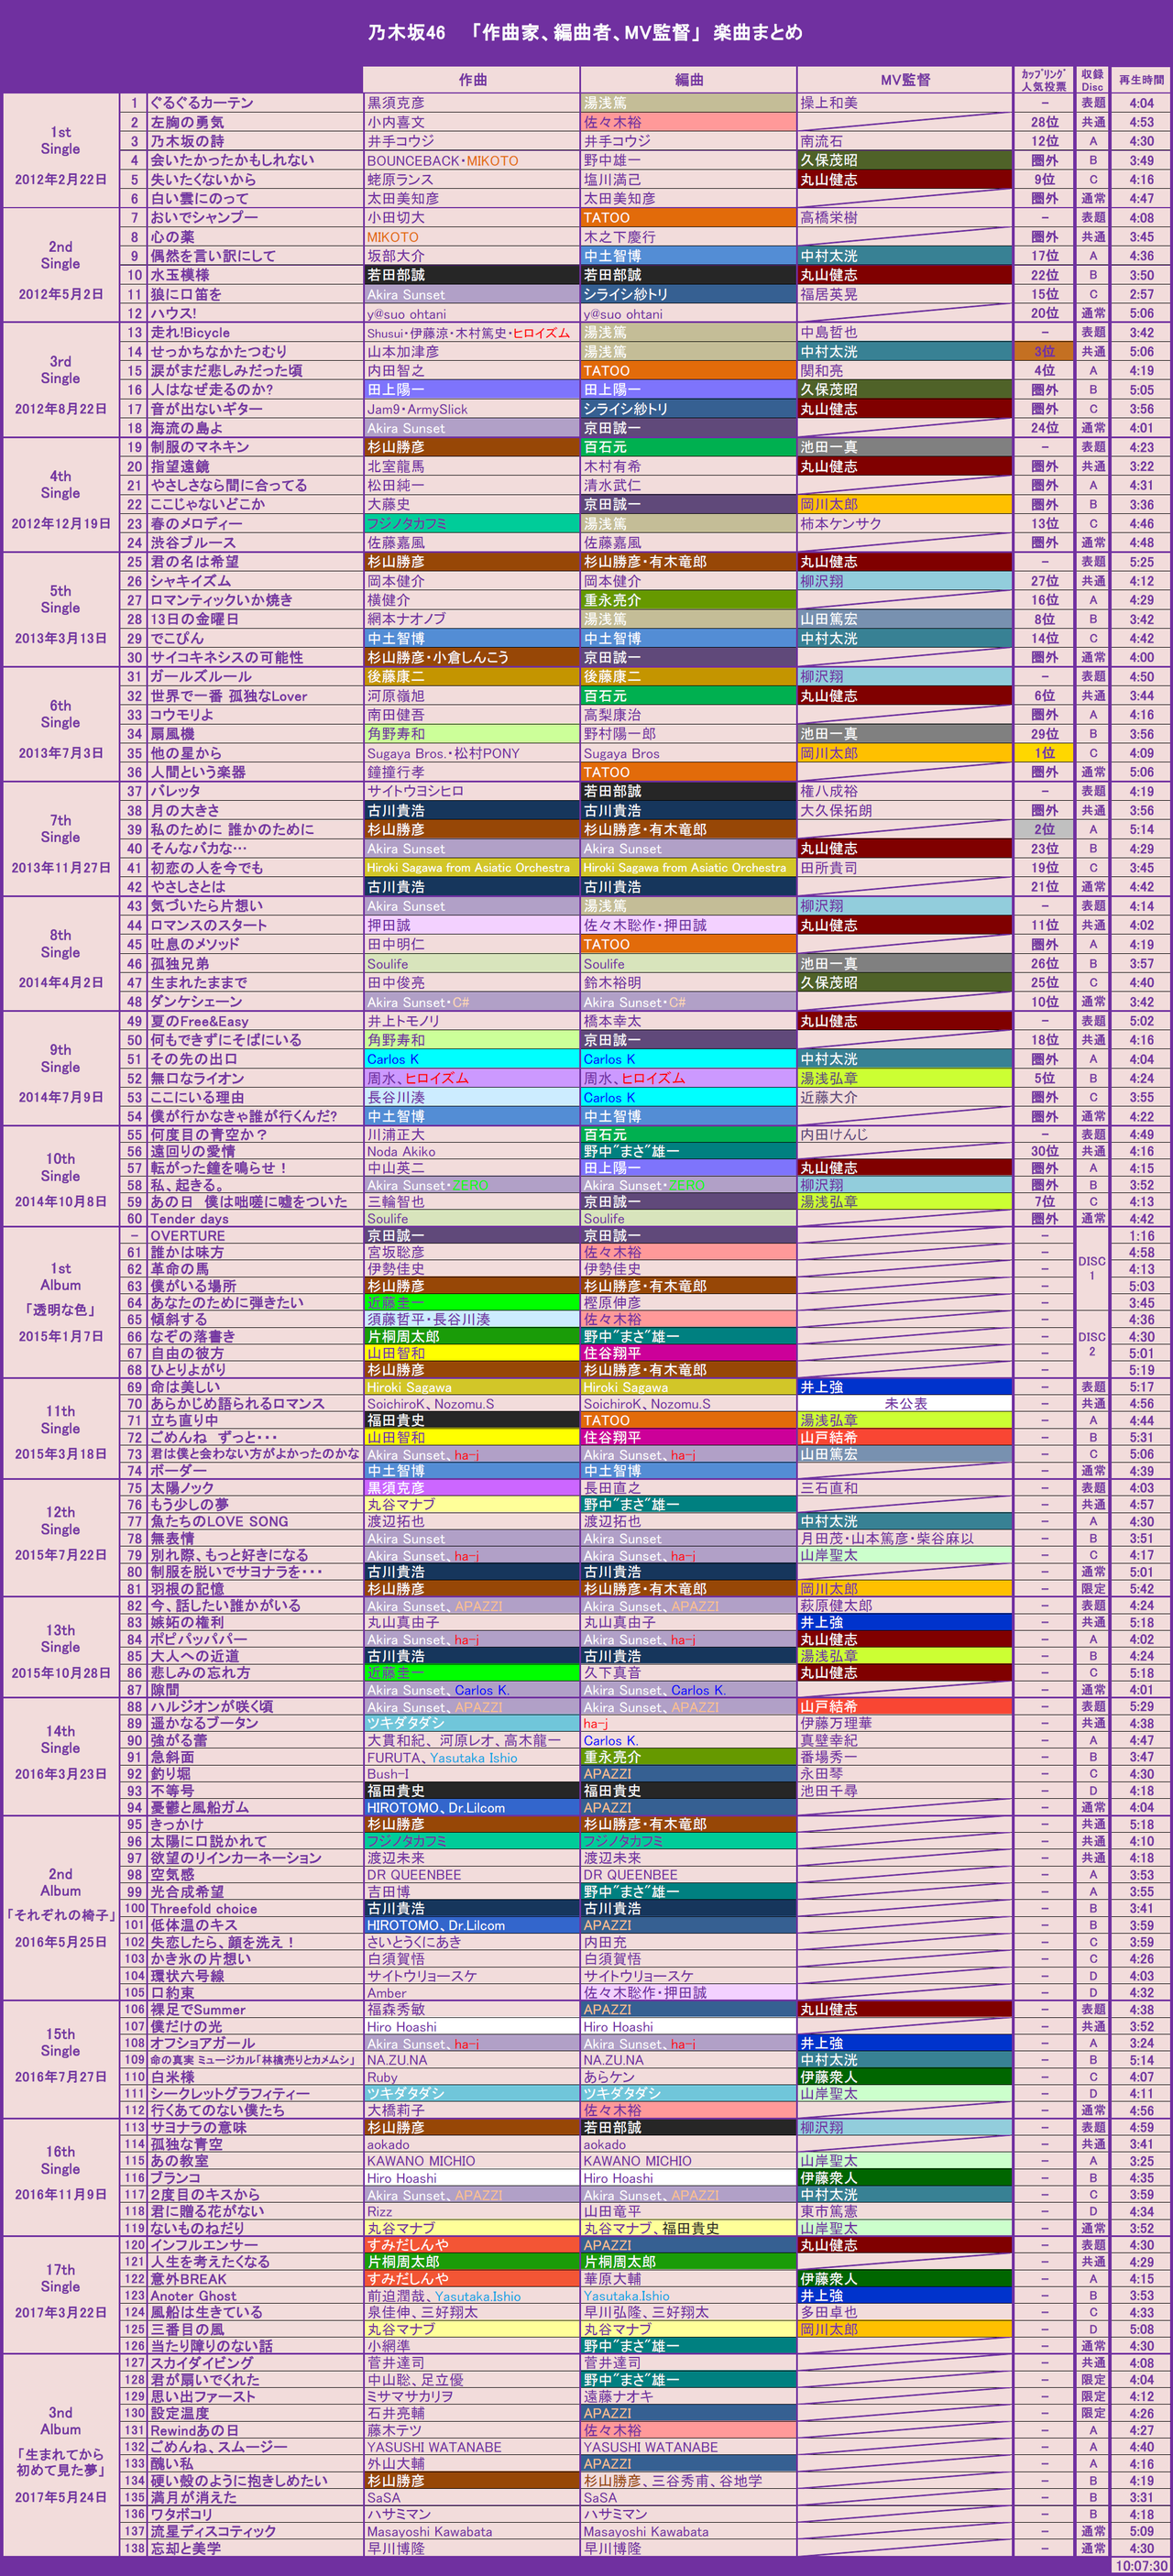Click the 月田茂・山本篤彦・柴谷麻以 director cell
The height and width of the screenshot is (2576, 1173).
pos(904,1538)
